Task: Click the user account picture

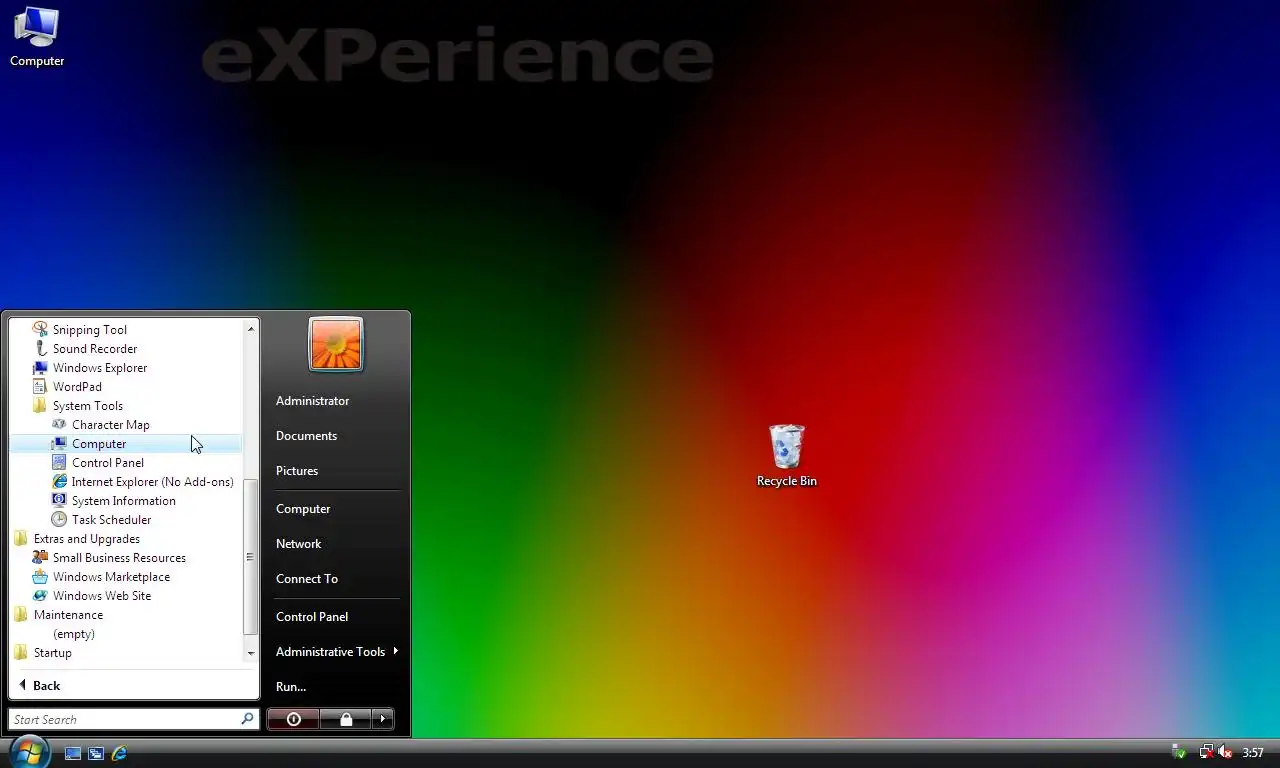Action: click(336, 344)
